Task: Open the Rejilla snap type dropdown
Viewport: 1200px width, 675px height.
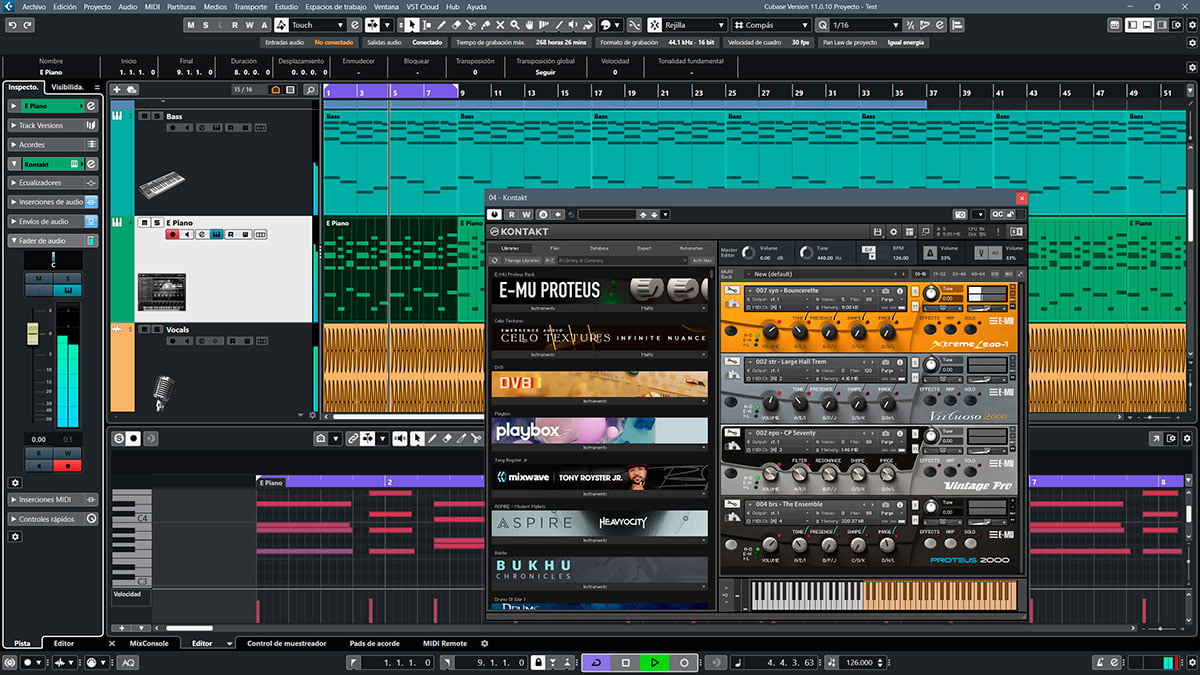Action: click(694, 24)
